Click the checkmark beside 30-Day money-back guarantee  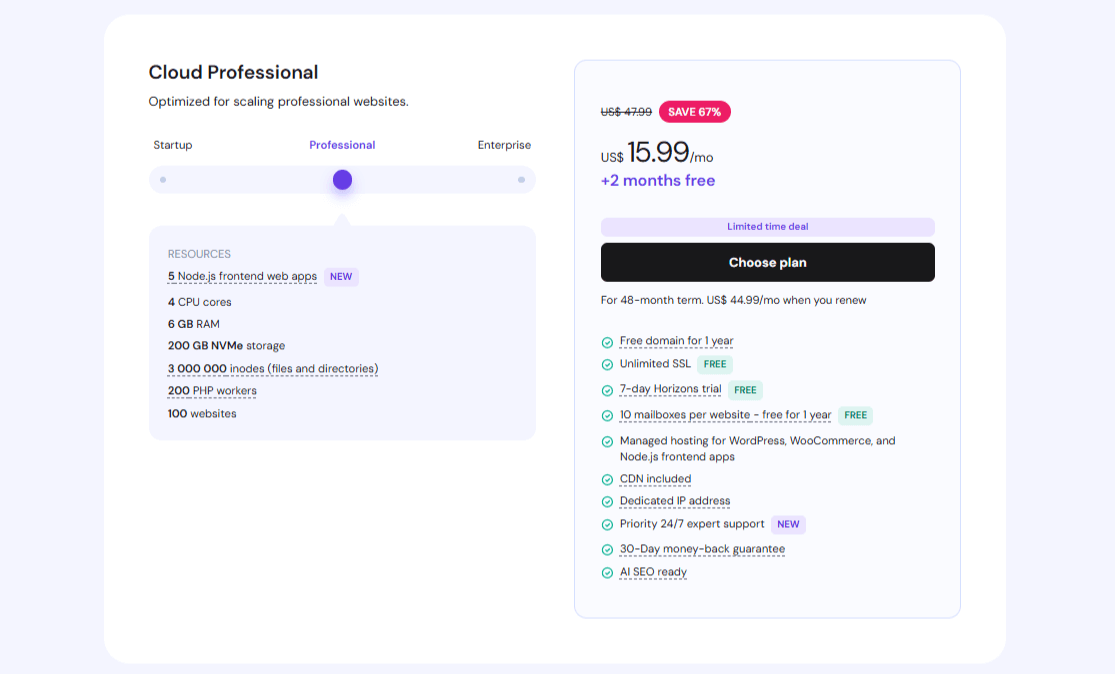(608, 549)
